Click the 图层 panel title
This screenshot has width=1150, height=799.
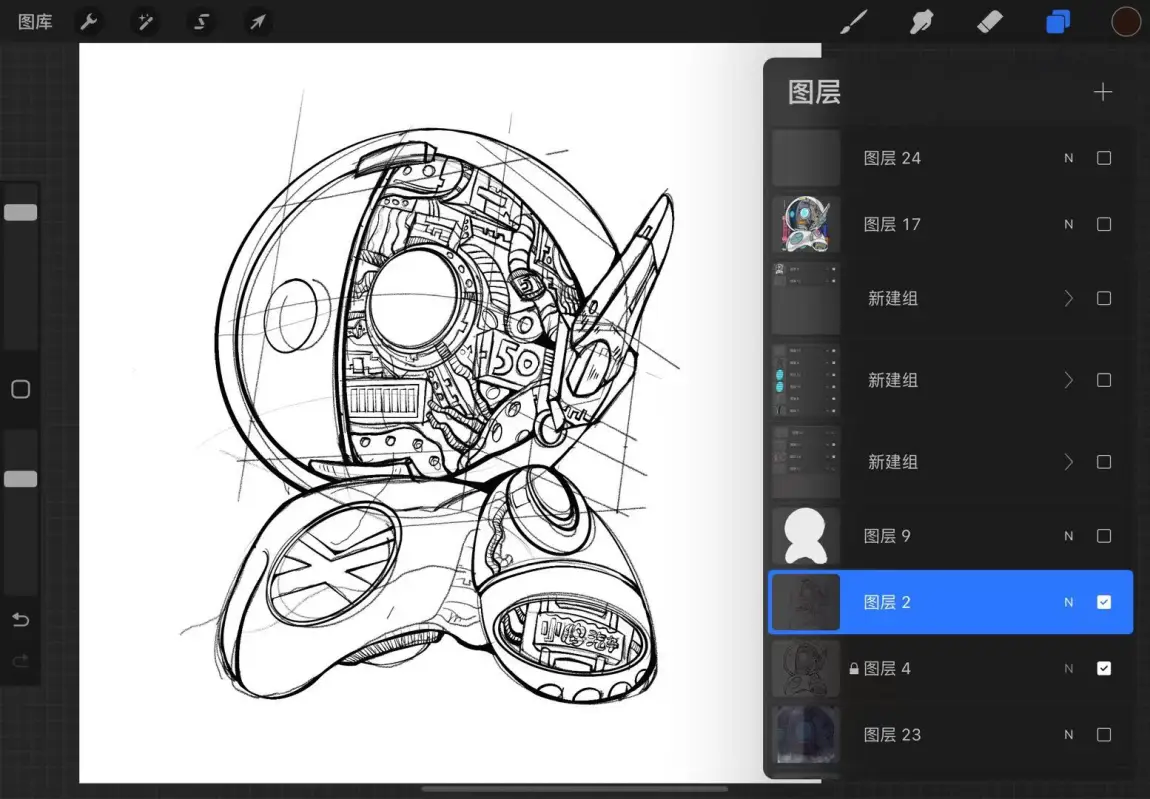(x=814, y=92)
